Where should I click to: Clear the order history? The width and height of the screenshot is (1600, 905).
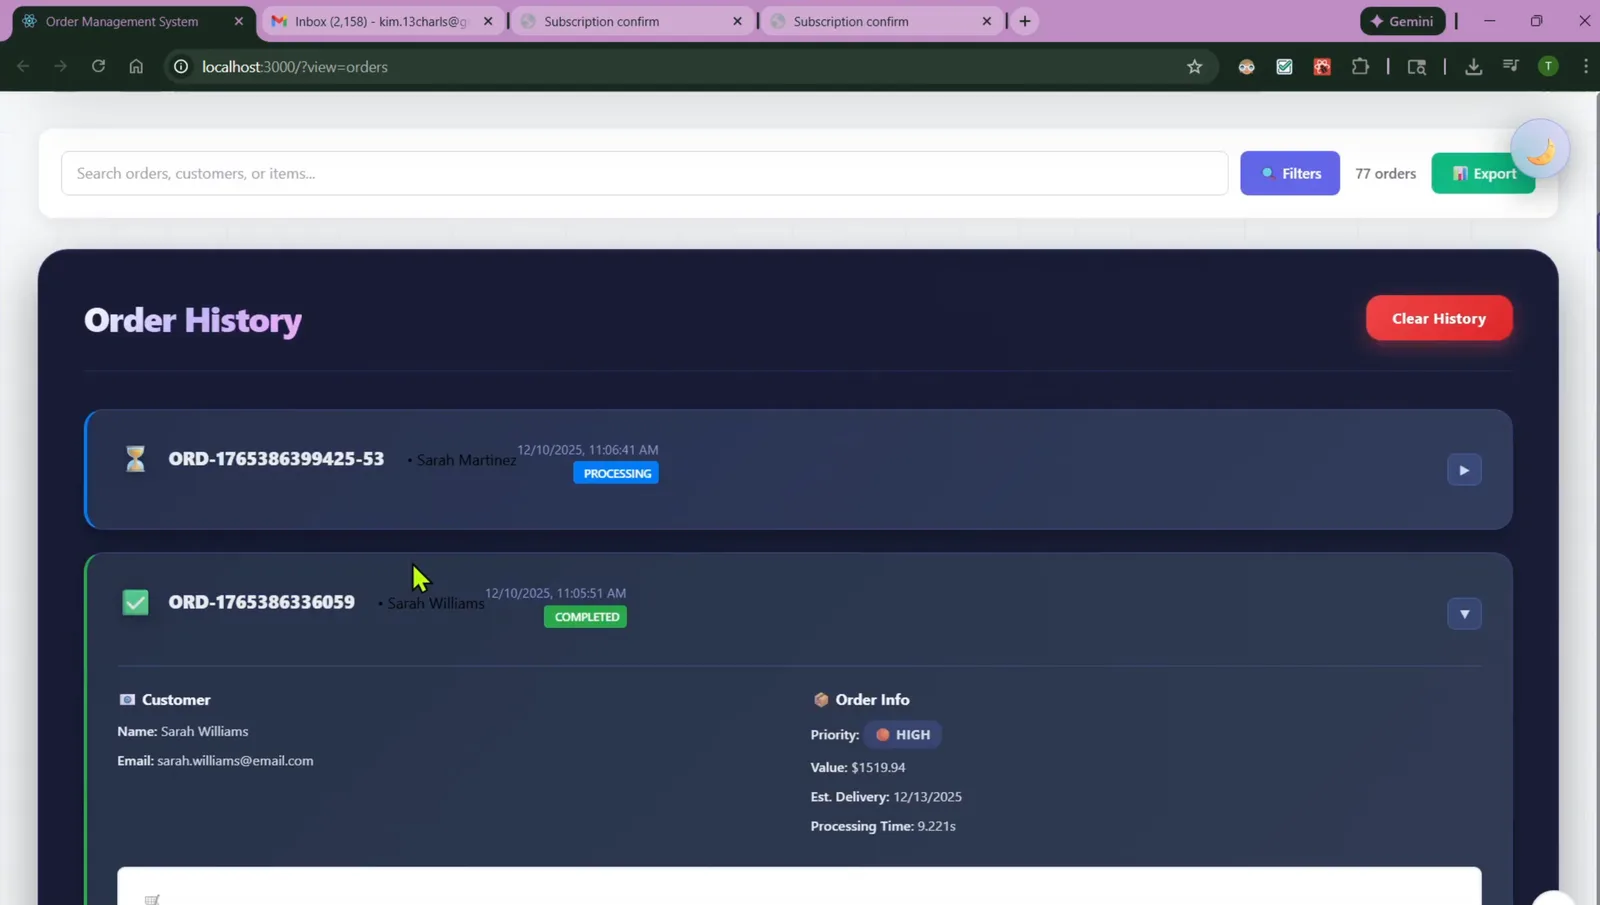click(x=1439, y=318)
